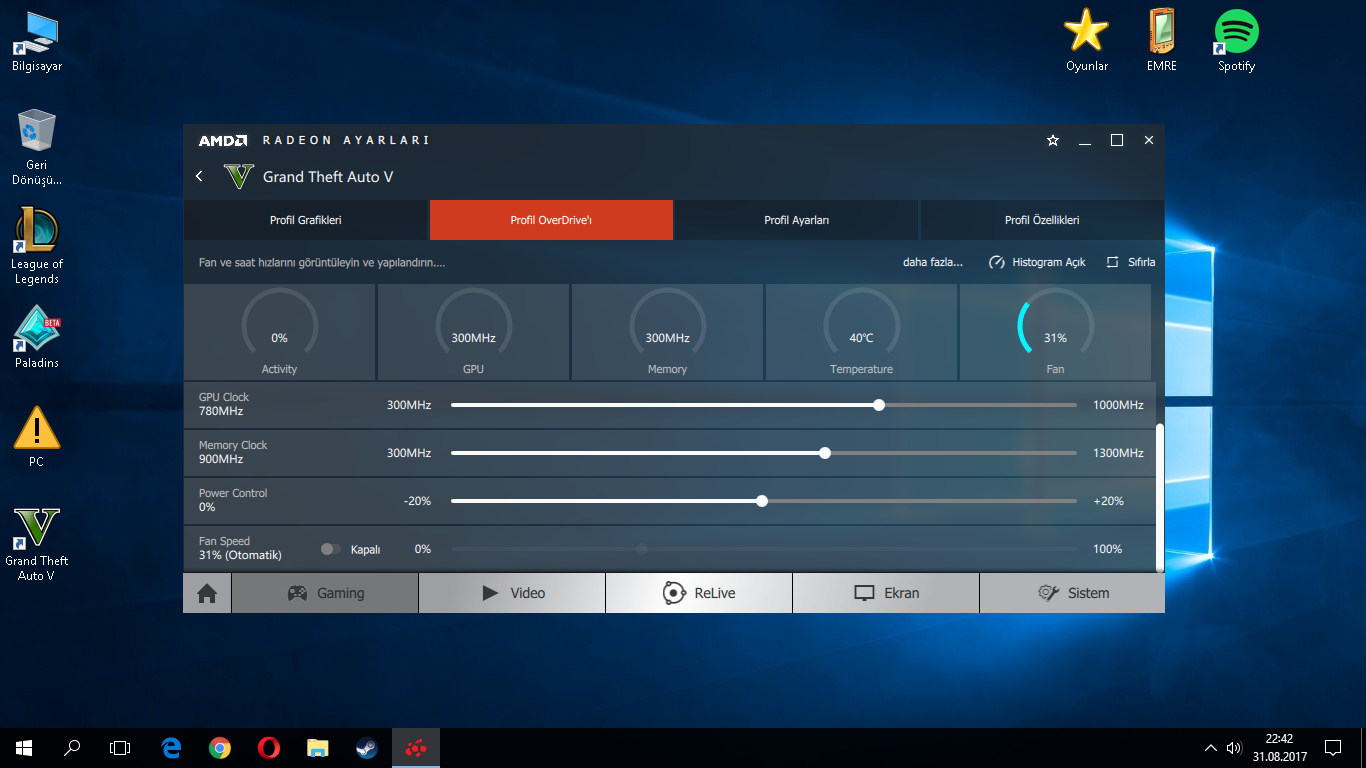1366x768 pixels.
Task: Select the EMRE desktop icon
Action: 1162,41
